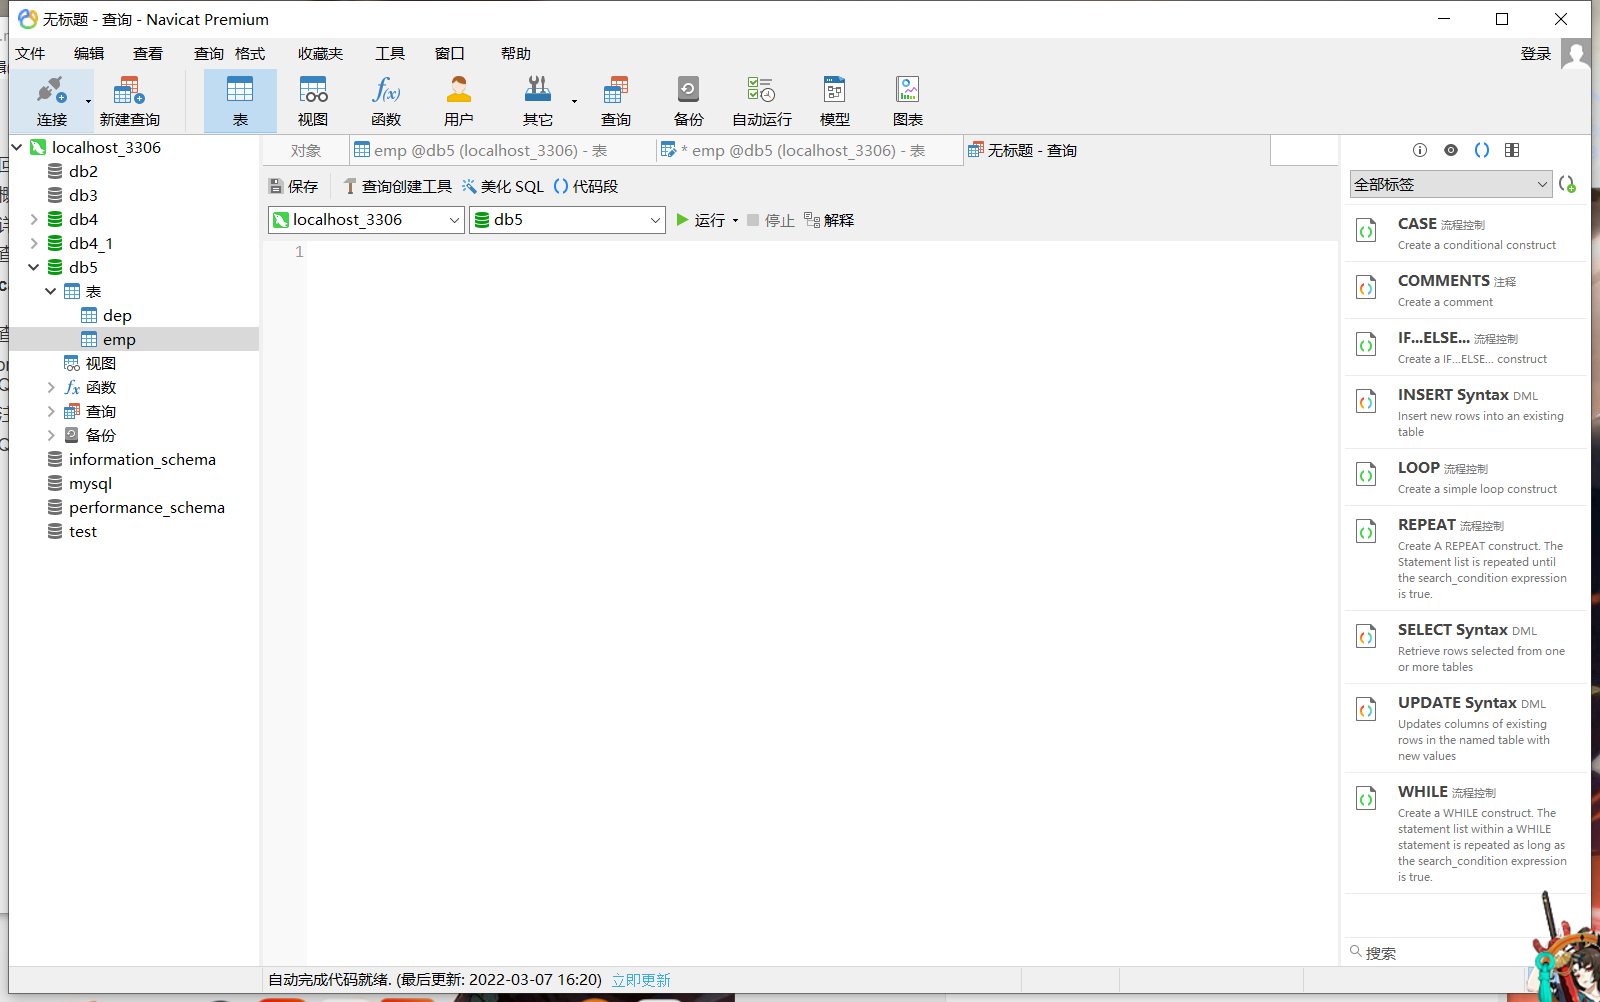Select the INSERT Syntax snippet
1600x1002 pixels.
1467,412
